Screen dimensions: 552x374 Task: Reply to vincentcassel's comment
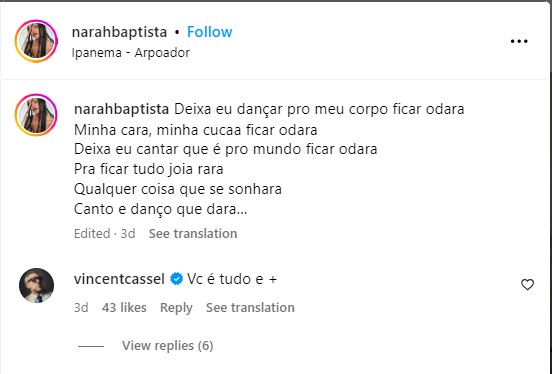click(x=176, y=307)
